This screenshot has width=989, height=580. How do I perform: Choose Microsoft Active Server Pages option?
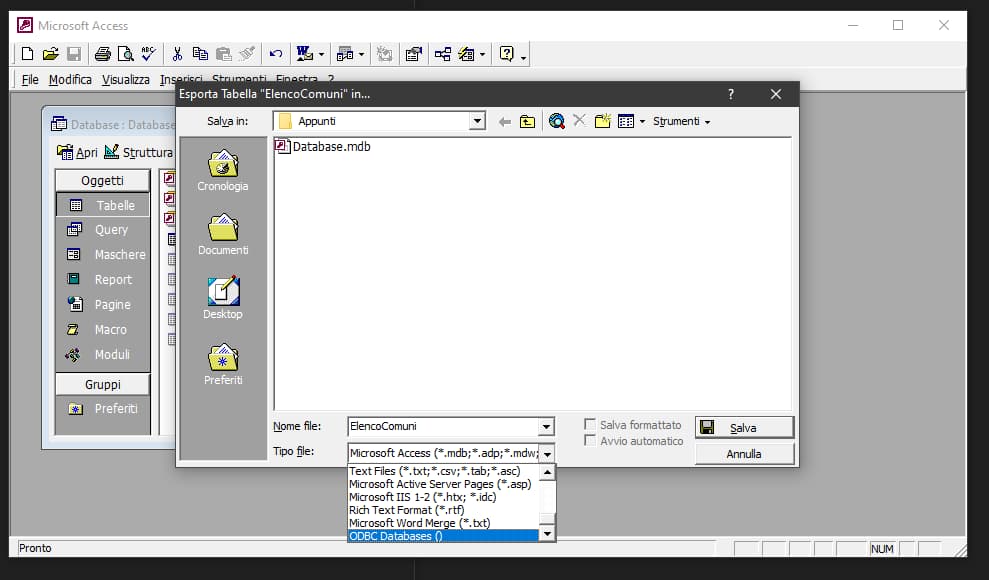click(x=443, y=484)
